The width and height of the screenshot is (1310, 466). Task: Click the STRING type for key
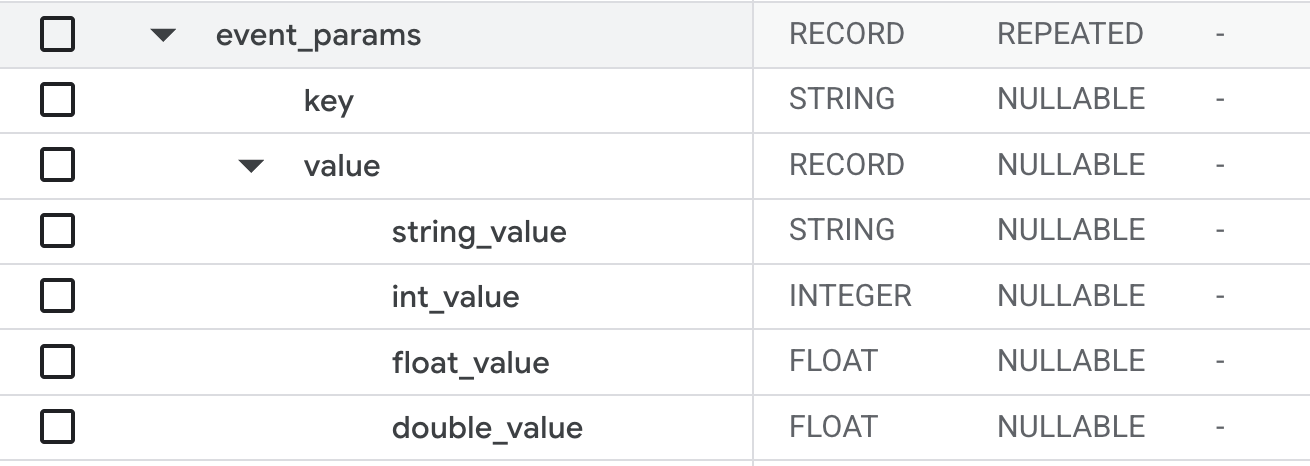point(842,99)
